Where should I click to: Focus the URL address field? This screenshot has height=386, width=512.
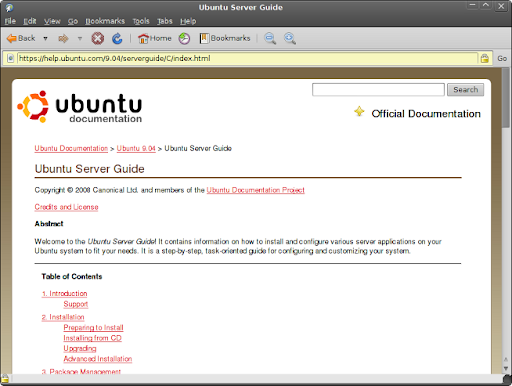[247, 58]
